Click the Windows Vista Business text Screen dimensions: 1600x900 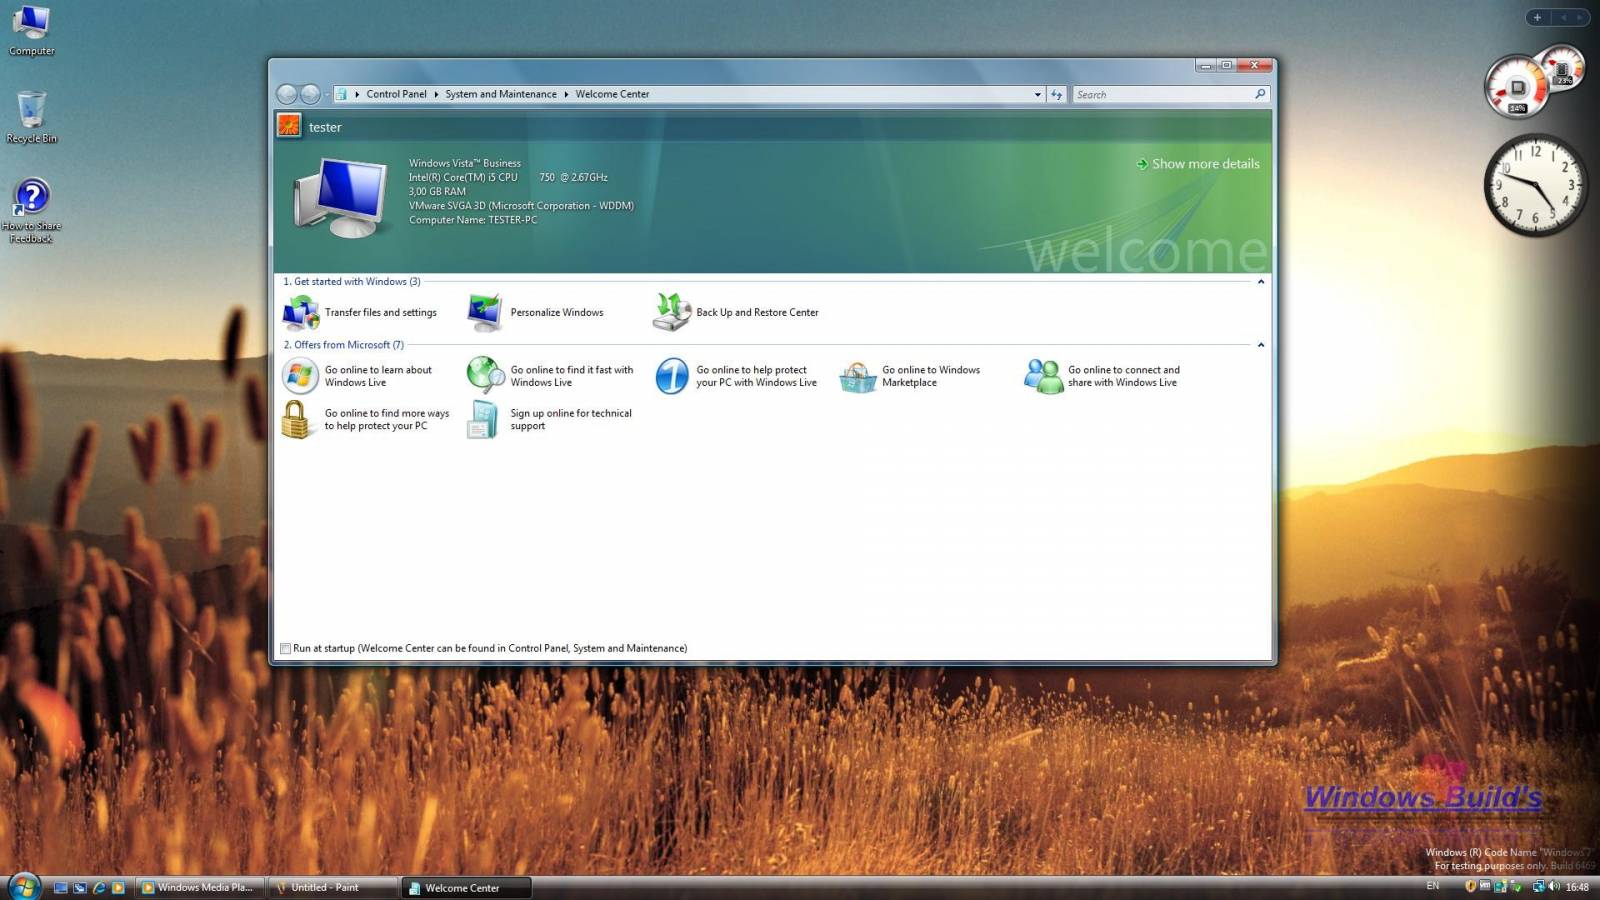pyautogui.click(x=465, y=163)
